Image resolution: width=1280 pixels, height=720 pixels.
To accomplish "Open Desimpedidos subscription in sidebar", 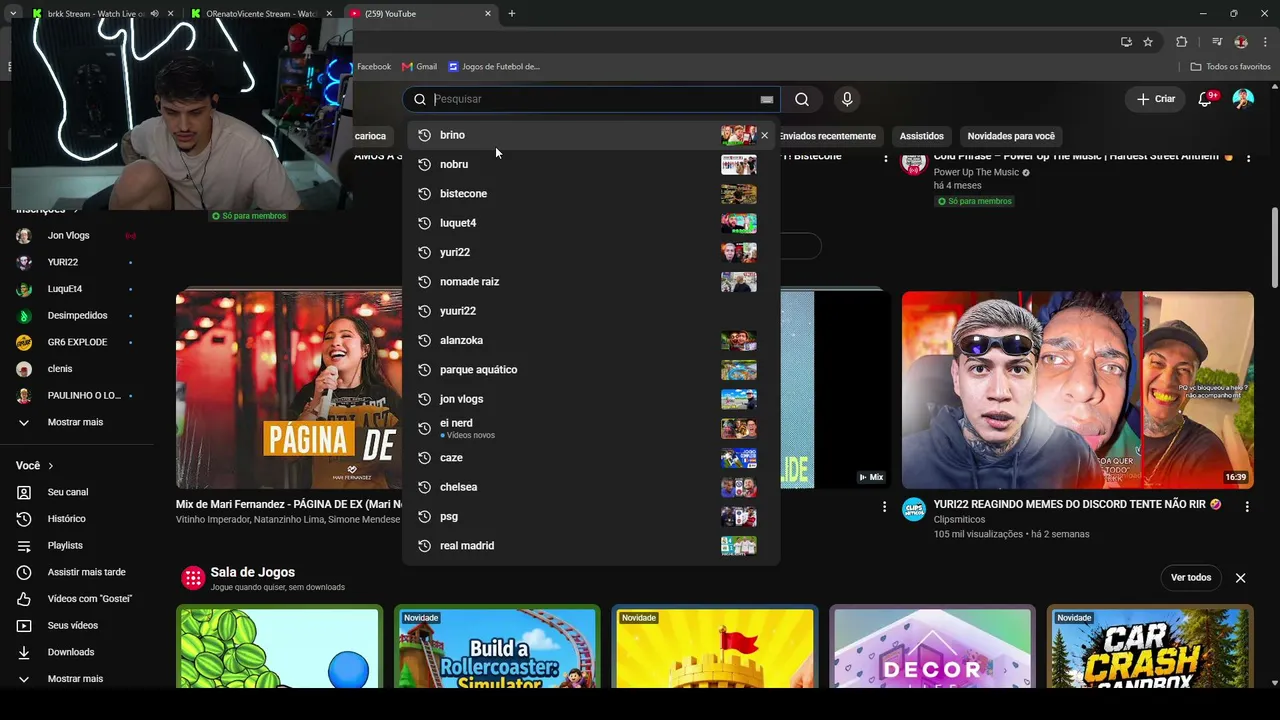I will pos(77,316).
